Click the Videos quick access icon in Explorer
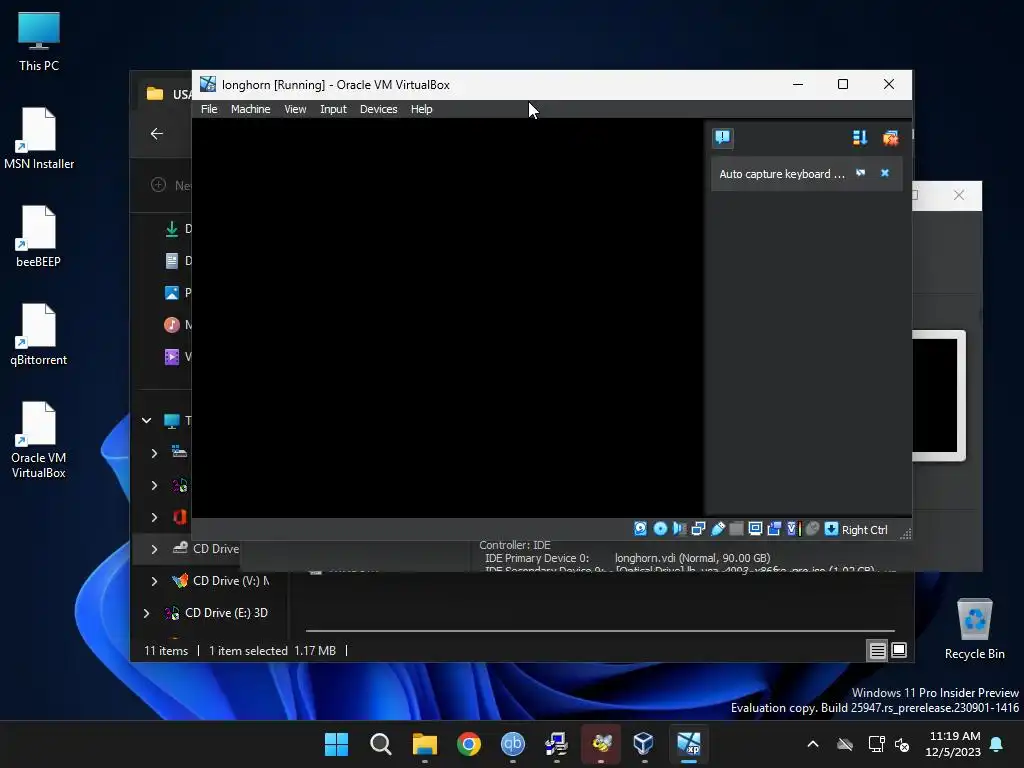This screenshot has width=1024, height=768. (172, 357)
